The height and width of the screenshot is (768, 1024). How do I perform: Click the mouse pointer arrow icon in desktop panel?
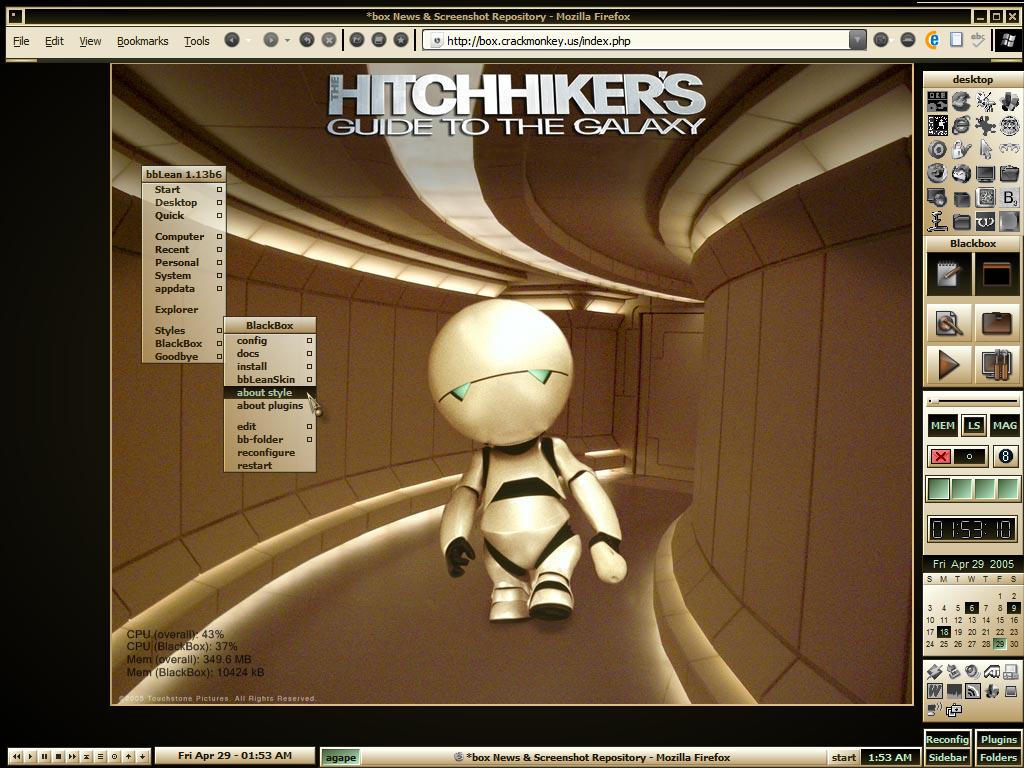pos(985,150)
